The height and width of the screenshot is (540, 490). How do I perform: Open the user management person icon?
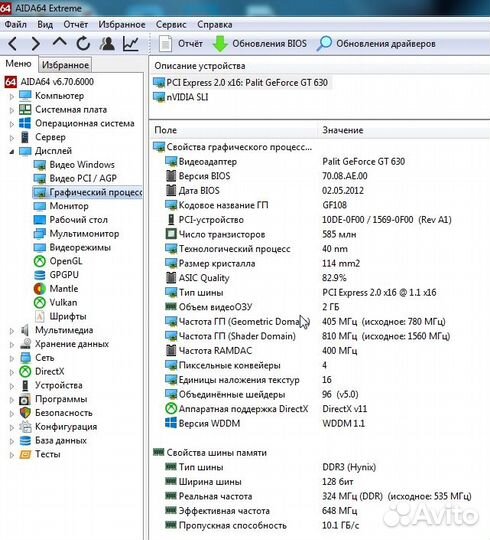[107, 44]
